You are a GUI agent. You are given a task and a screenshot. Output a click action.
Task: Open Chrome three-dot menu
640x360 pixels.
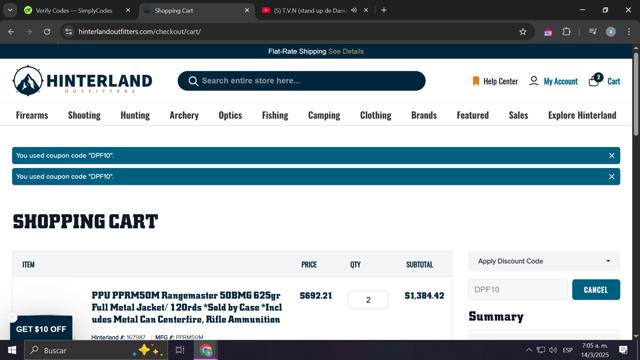pos(629,31)
